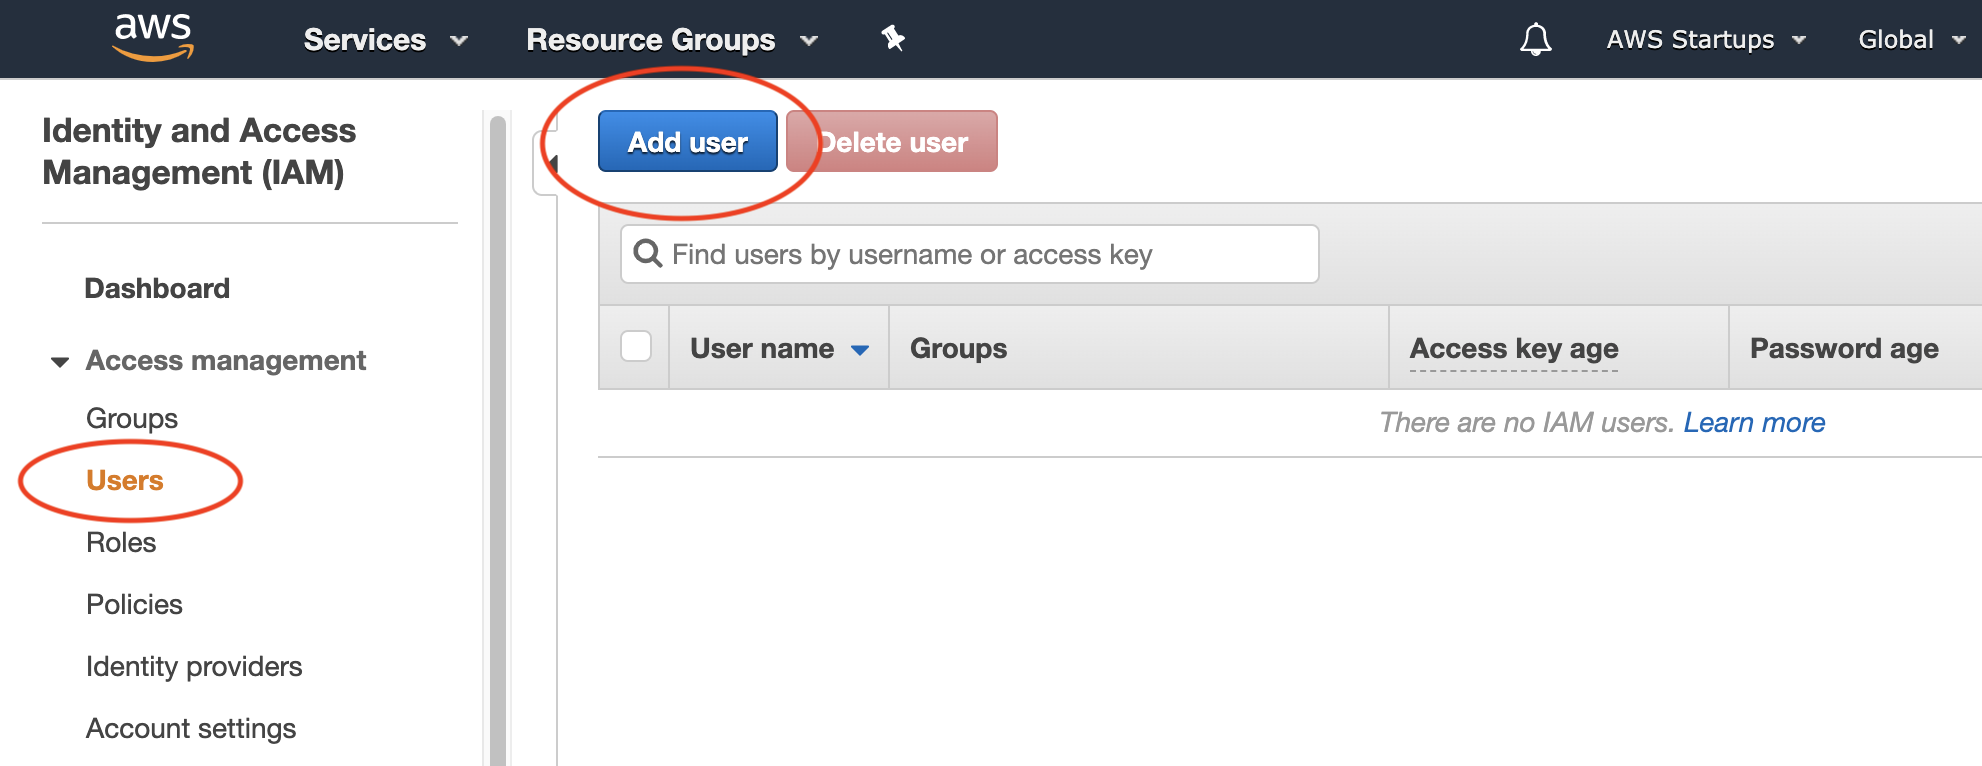Toggle the select-all users checkbox
The width and height of the screenshot is (1982, 766).
pyautogui.click(x=636, y=347)
